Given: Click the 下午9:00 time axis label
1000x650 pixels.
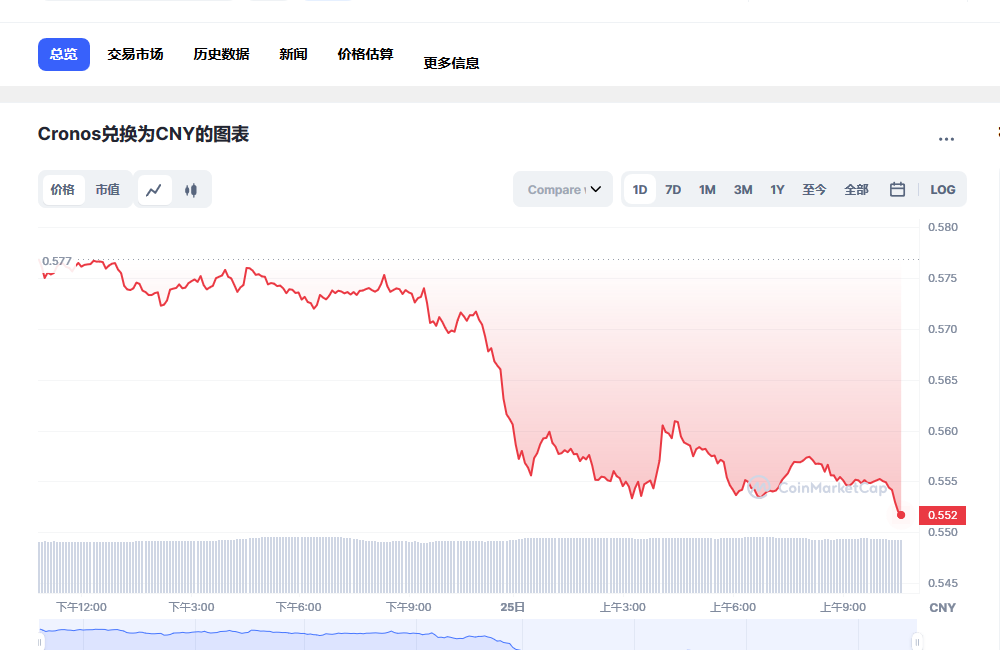Looking at the screenshot, I should pyautogui.click(x=409, y=607).
